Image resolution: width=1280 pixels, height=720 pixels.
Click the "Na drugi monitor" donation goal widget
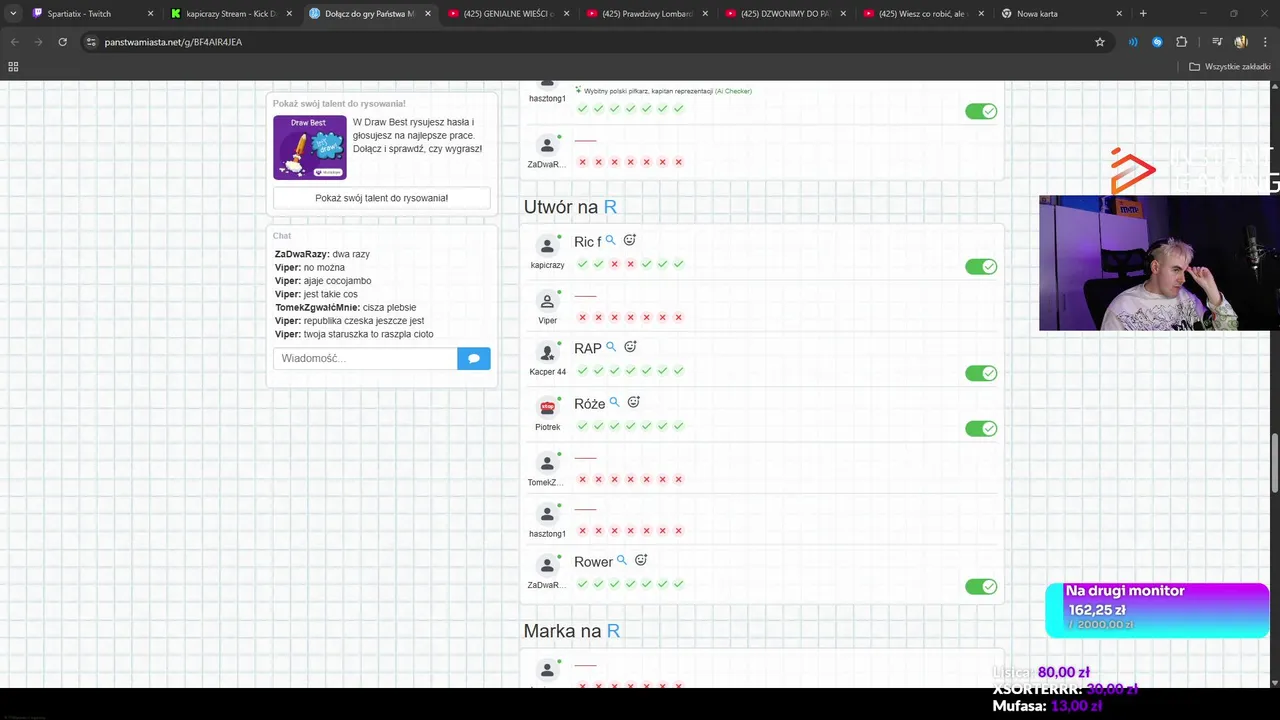(1157, 609)
